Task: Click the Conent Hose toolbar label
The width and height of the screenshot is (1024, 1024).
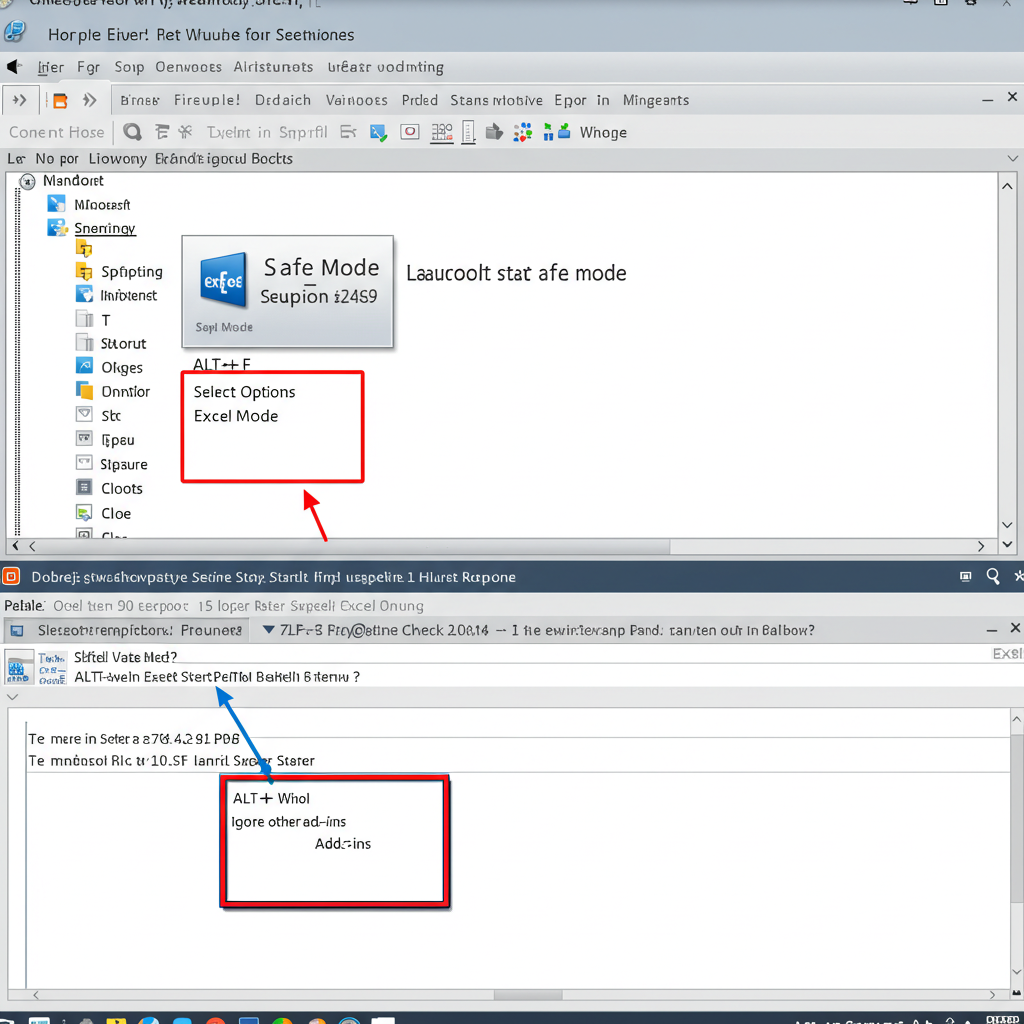Action: tap(57, 133)
